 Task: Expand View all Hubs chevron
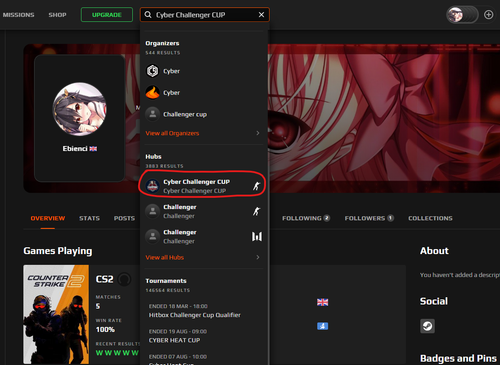point(258,257)
